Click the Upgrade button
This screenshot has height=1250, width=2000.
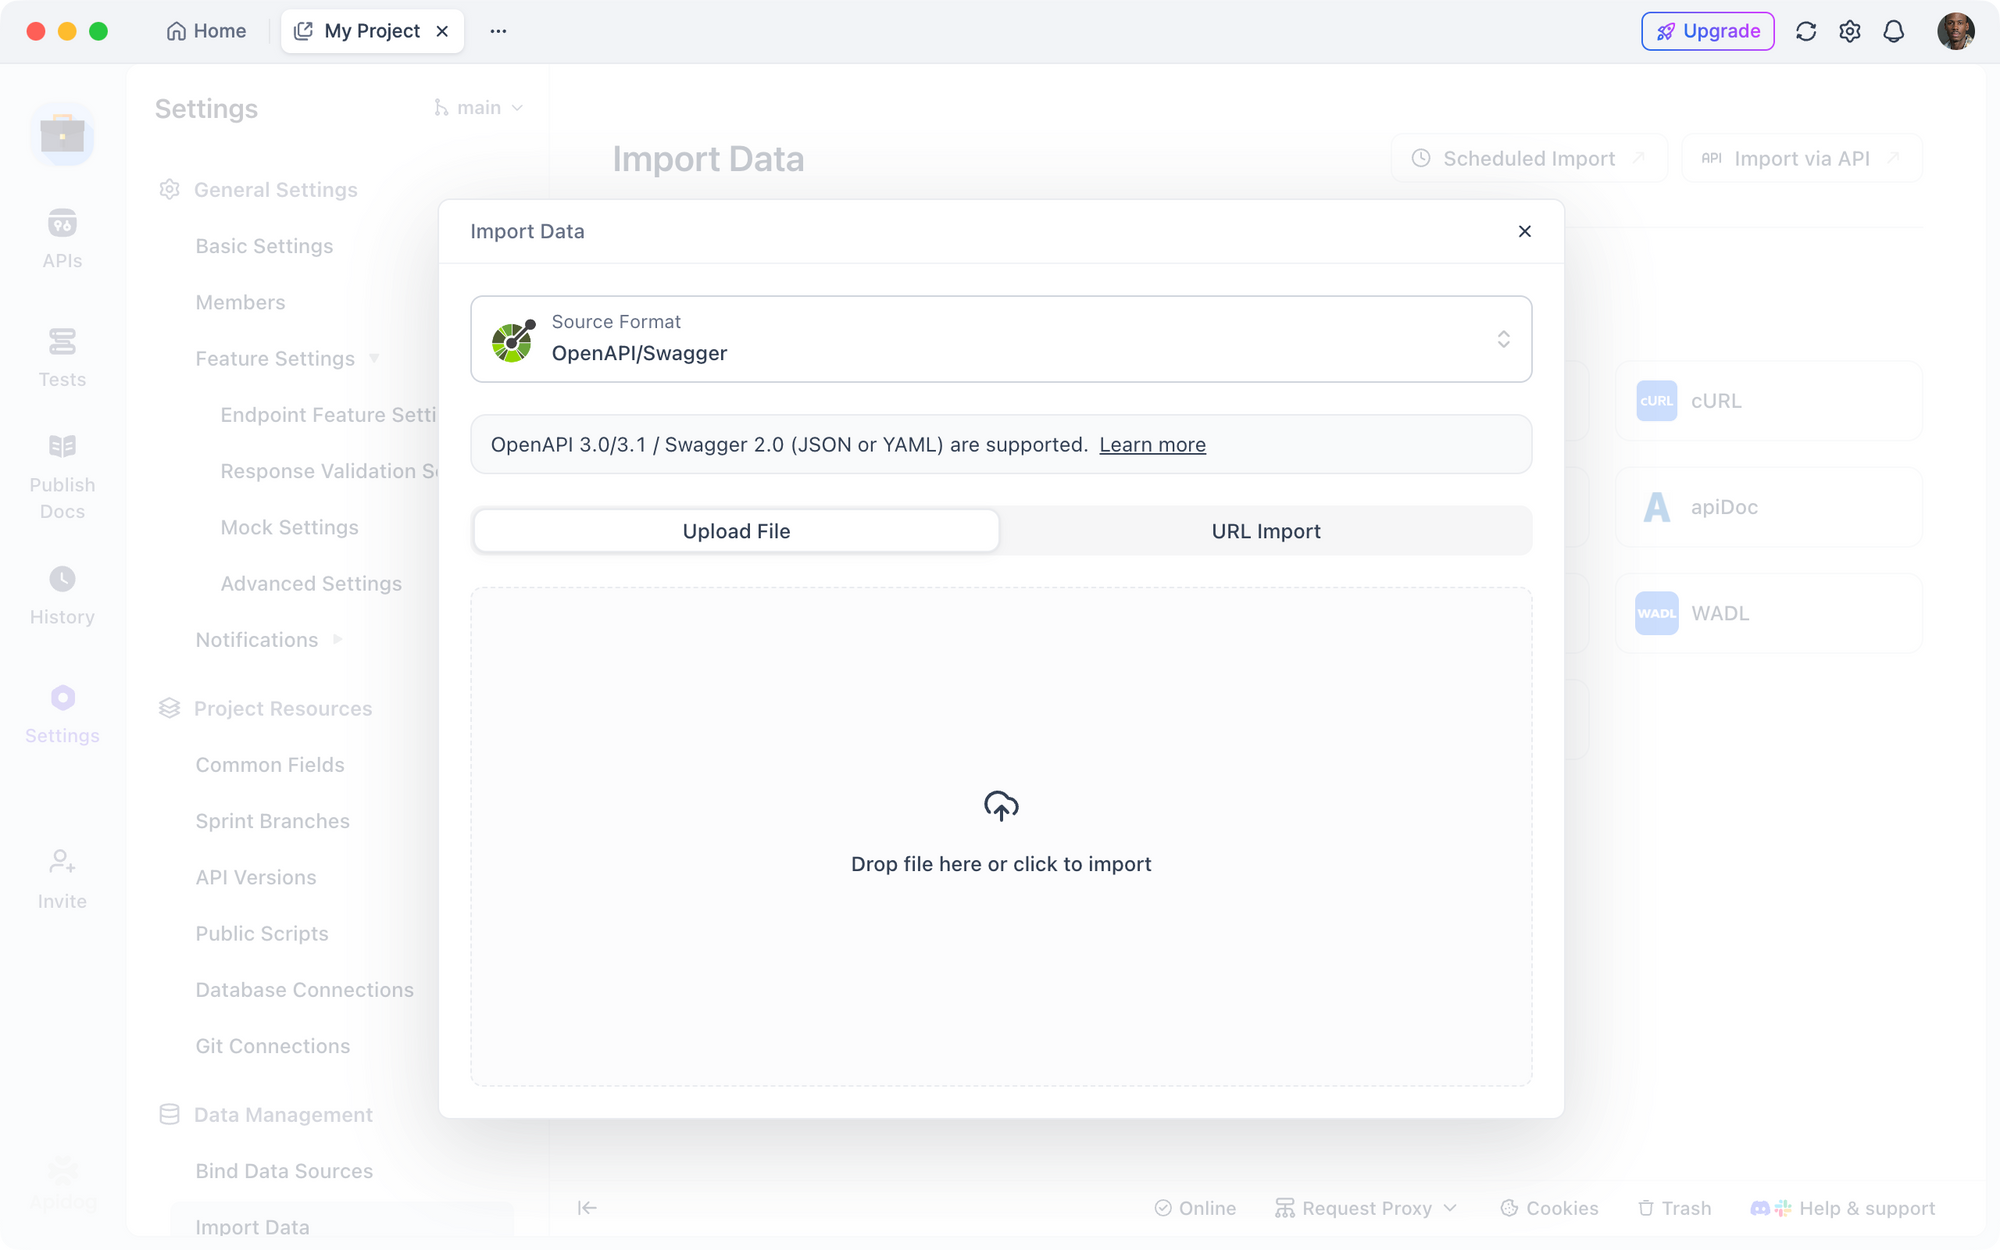(1708, 31)
